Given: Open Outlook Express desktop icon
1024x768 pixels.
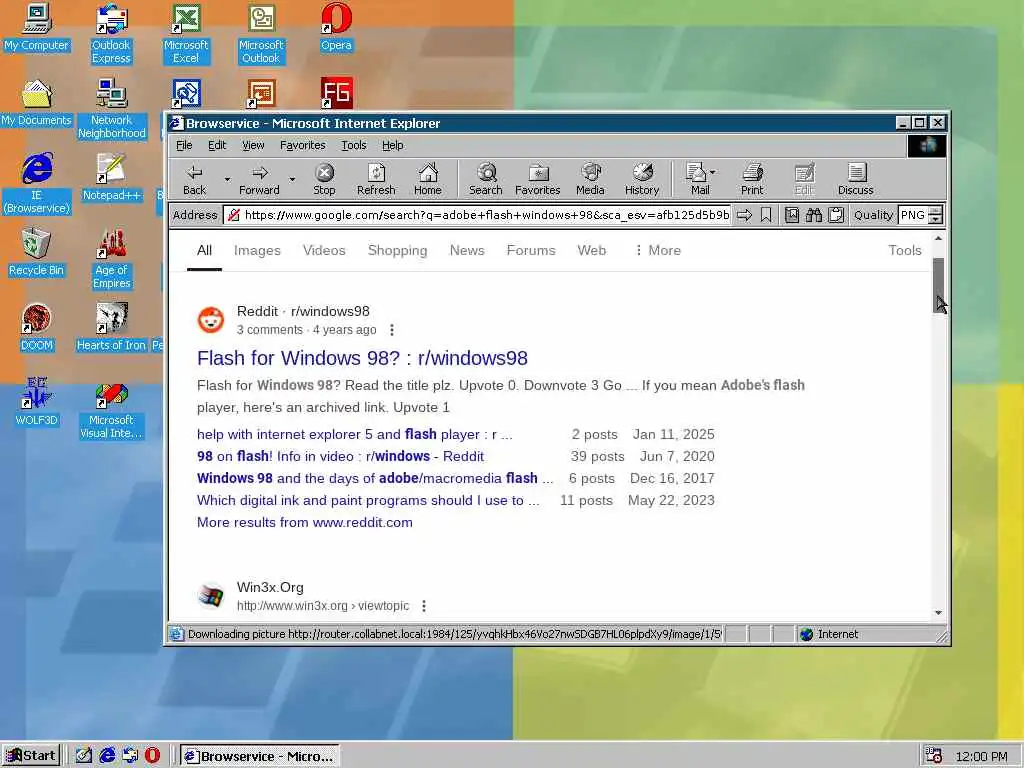Looking at the screenshot, I should click(x=112, y=34).
